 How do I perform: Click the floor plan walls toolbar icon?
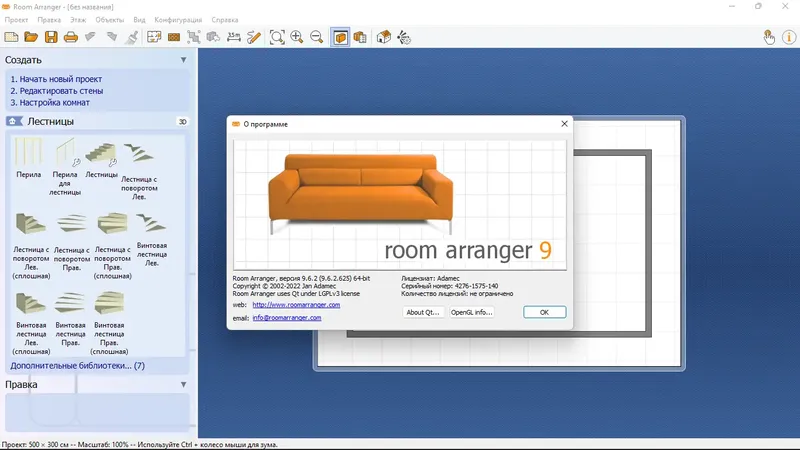click(154, 37)
